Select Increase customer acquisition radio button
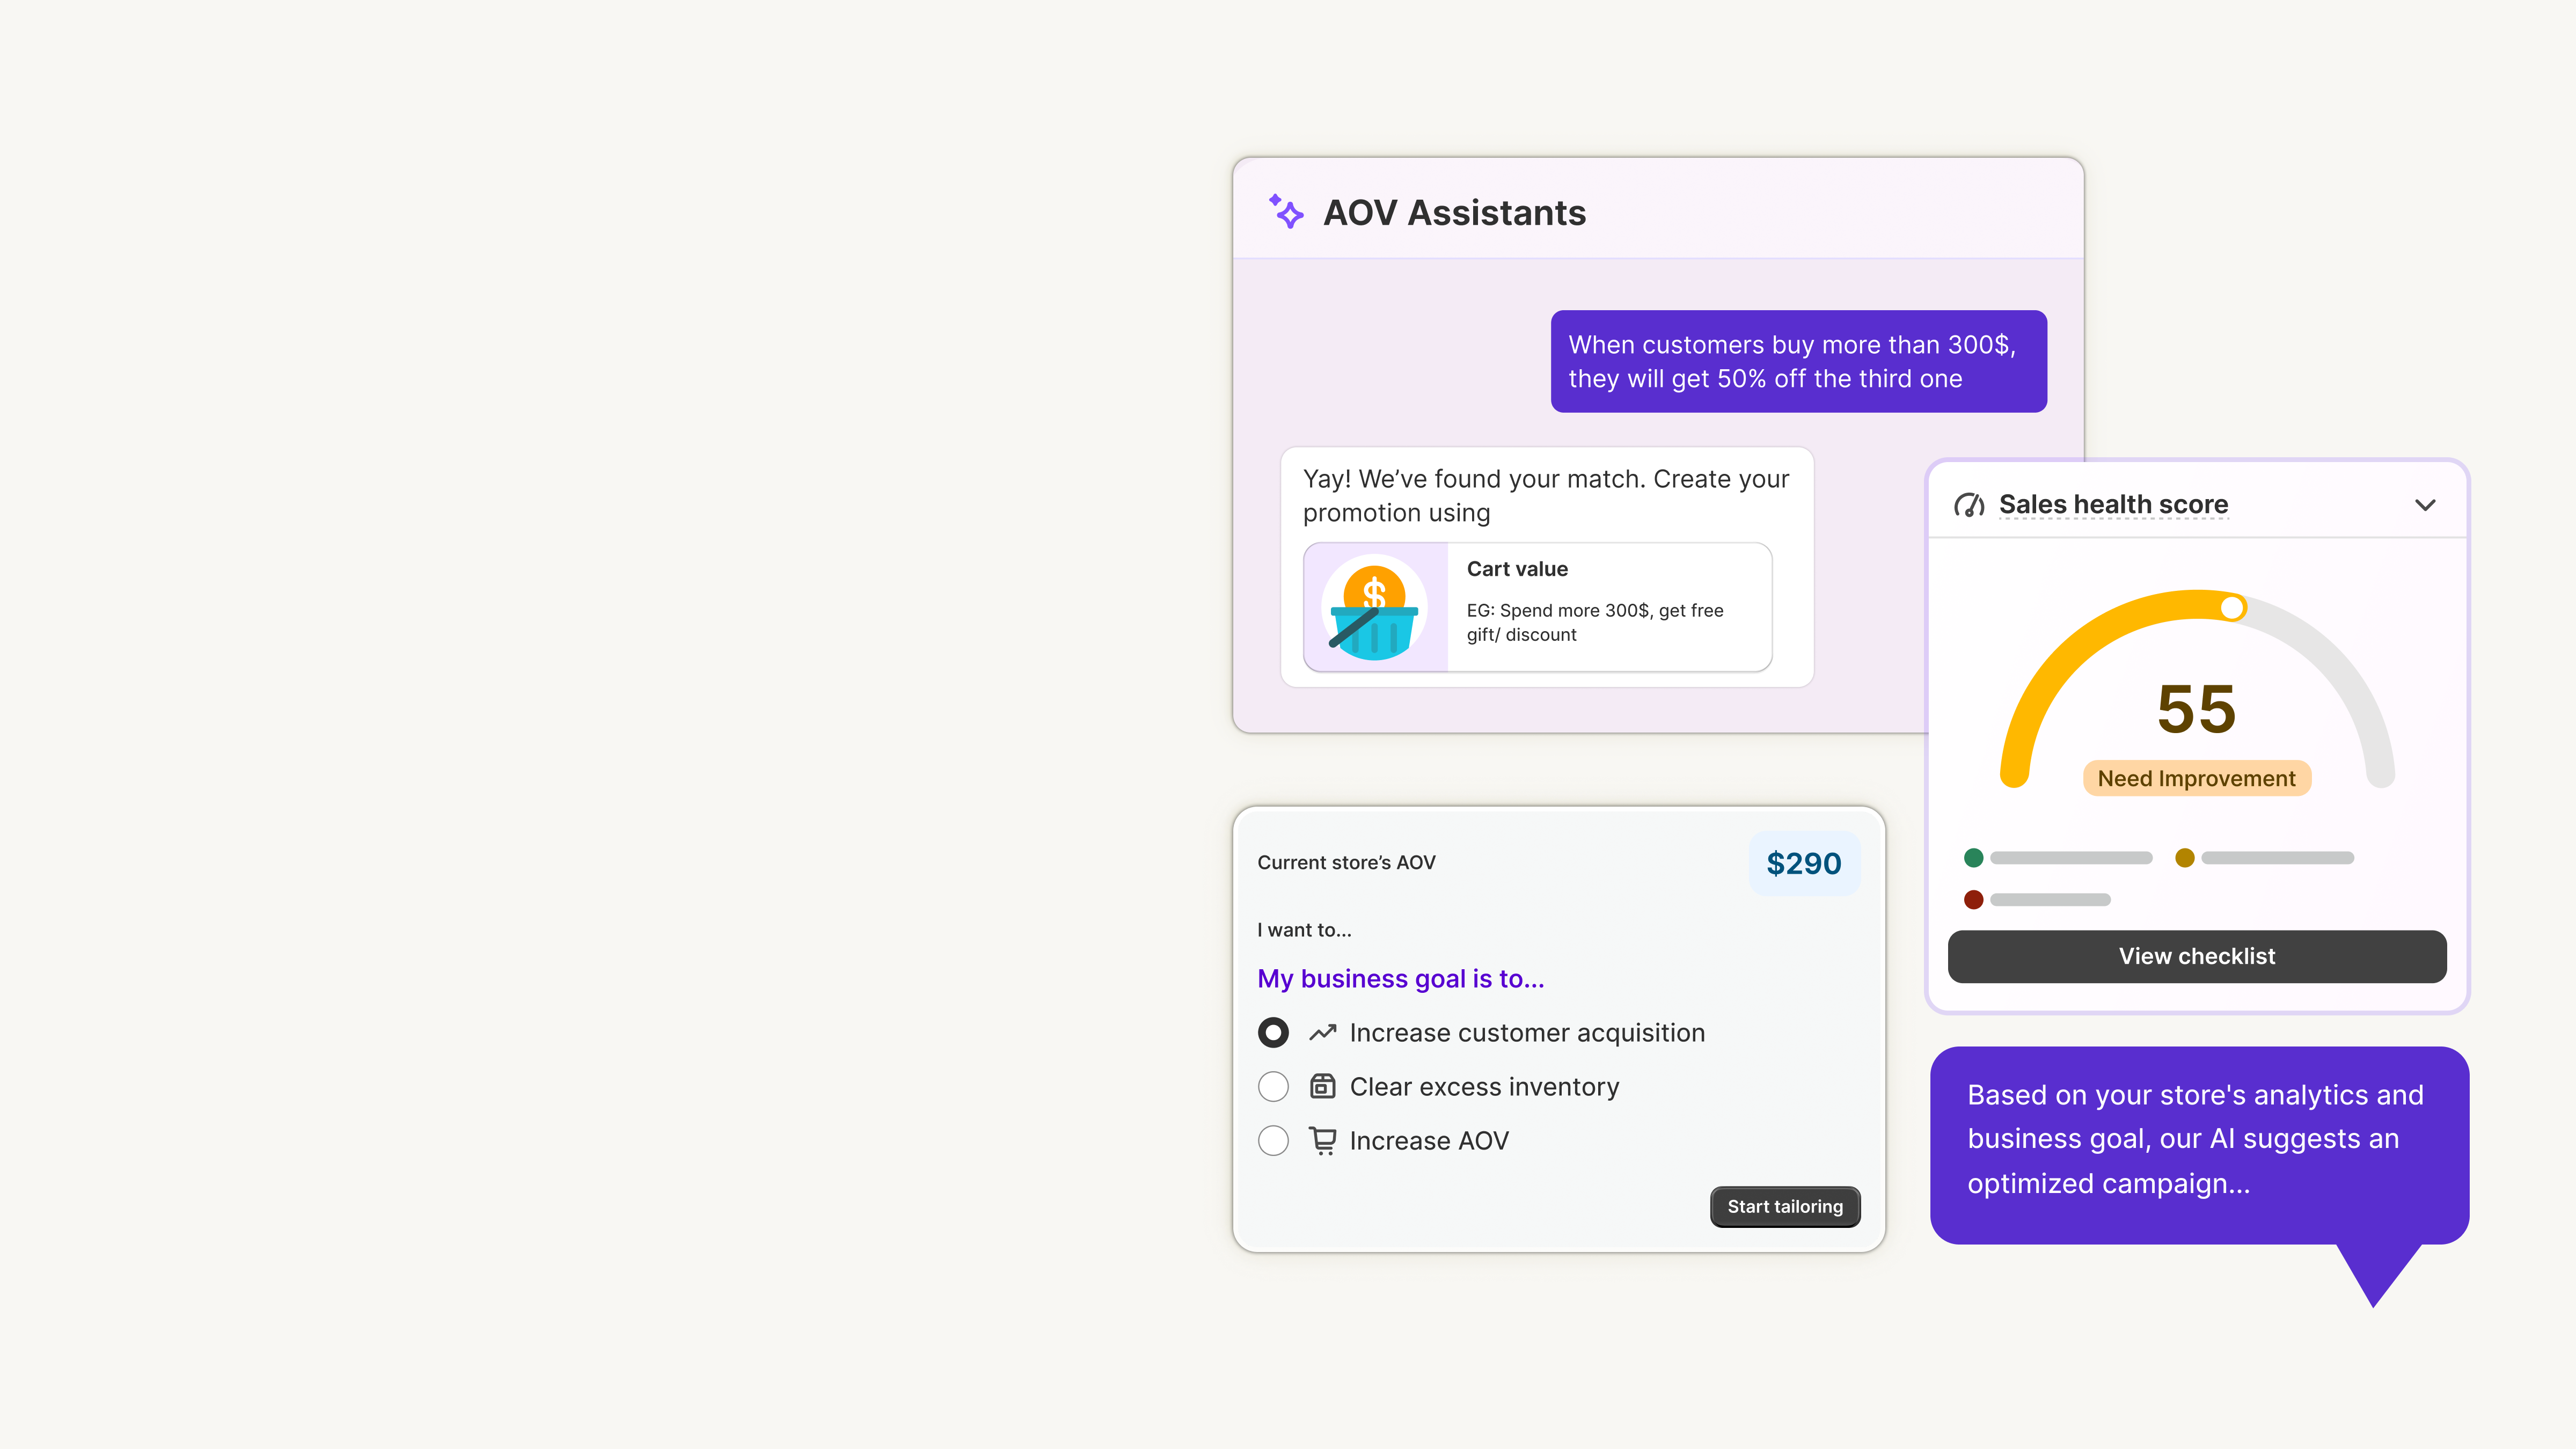This screenshot has height=1449, width=2576. 1273,1032
